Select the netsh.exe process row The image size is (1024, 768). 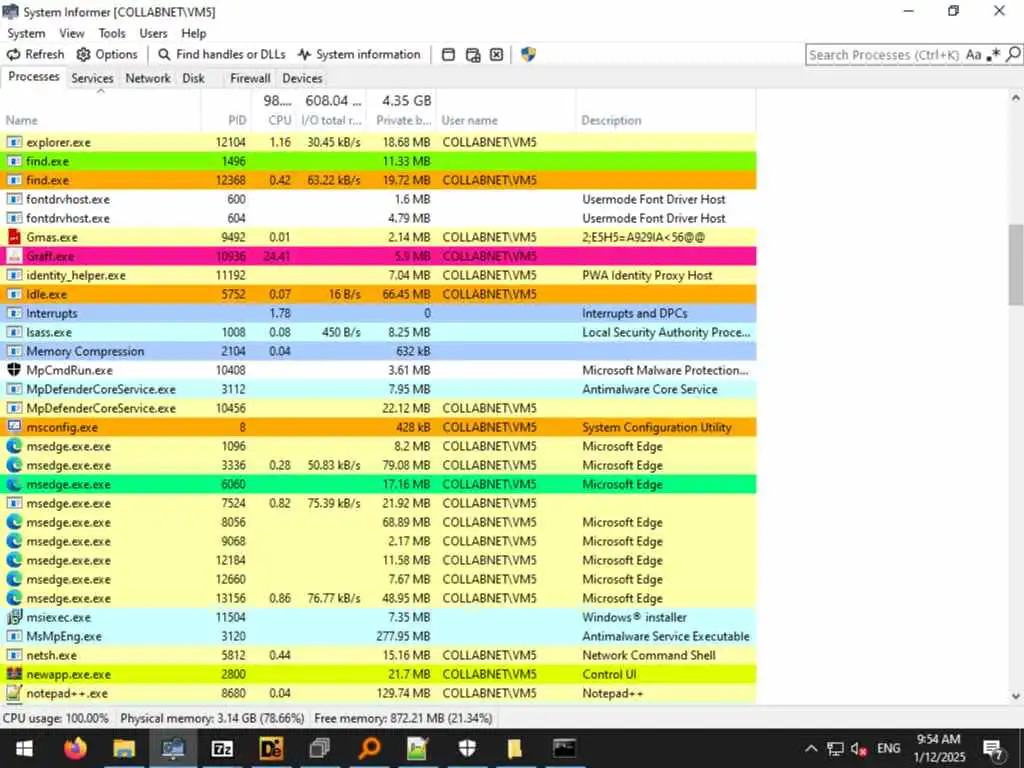click(379, 655)
